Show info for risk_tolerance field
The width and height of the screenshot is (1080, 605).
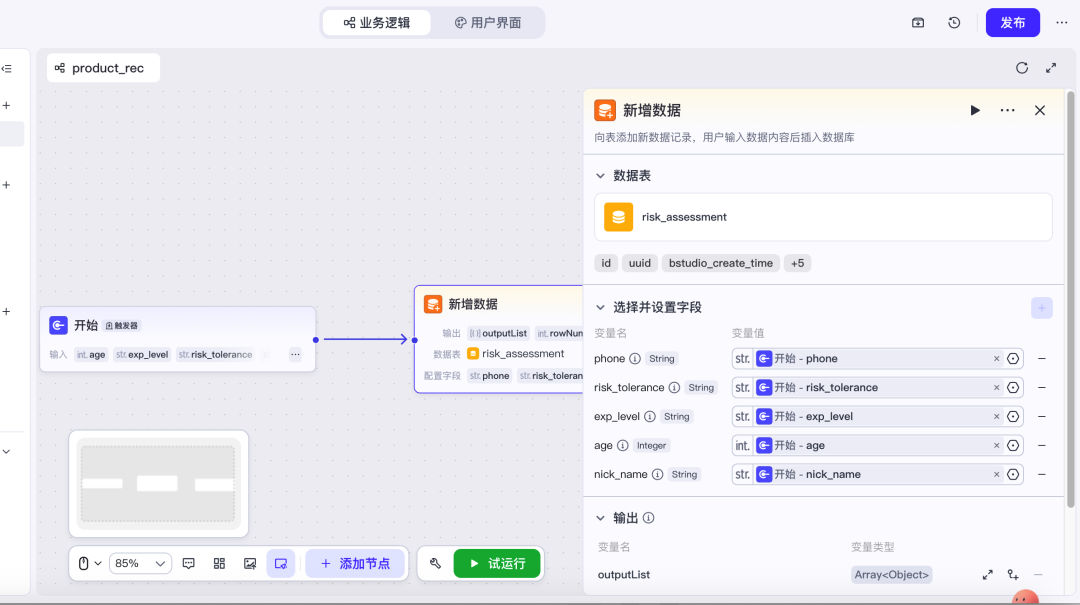(674, 387)
